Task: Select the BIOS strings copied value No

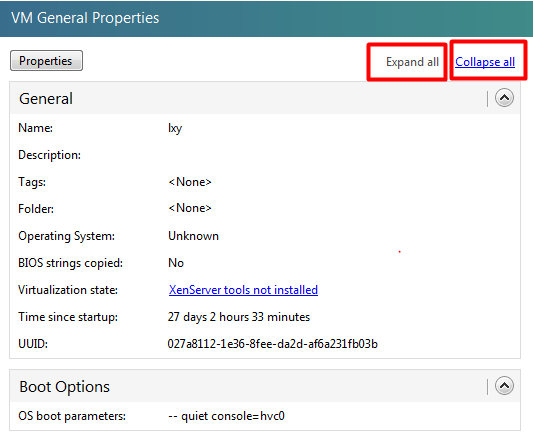Action: [x=176, y=263]
